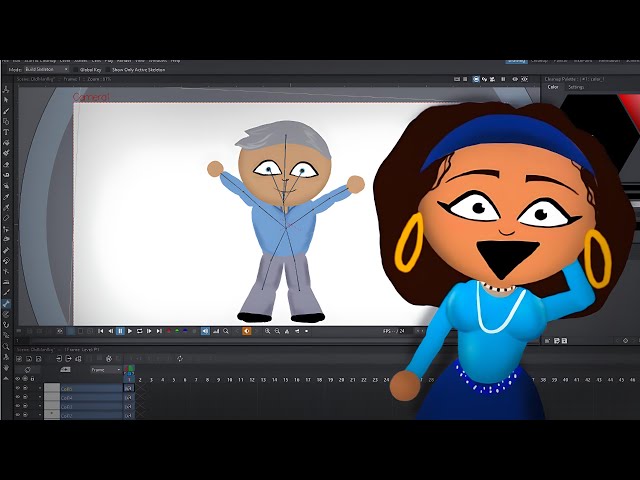Image resolution: width=640 pixels, height=480 pixels.
Task: Toggle the blue channel display
Action: pyautogui.click(x=186, y=331)
